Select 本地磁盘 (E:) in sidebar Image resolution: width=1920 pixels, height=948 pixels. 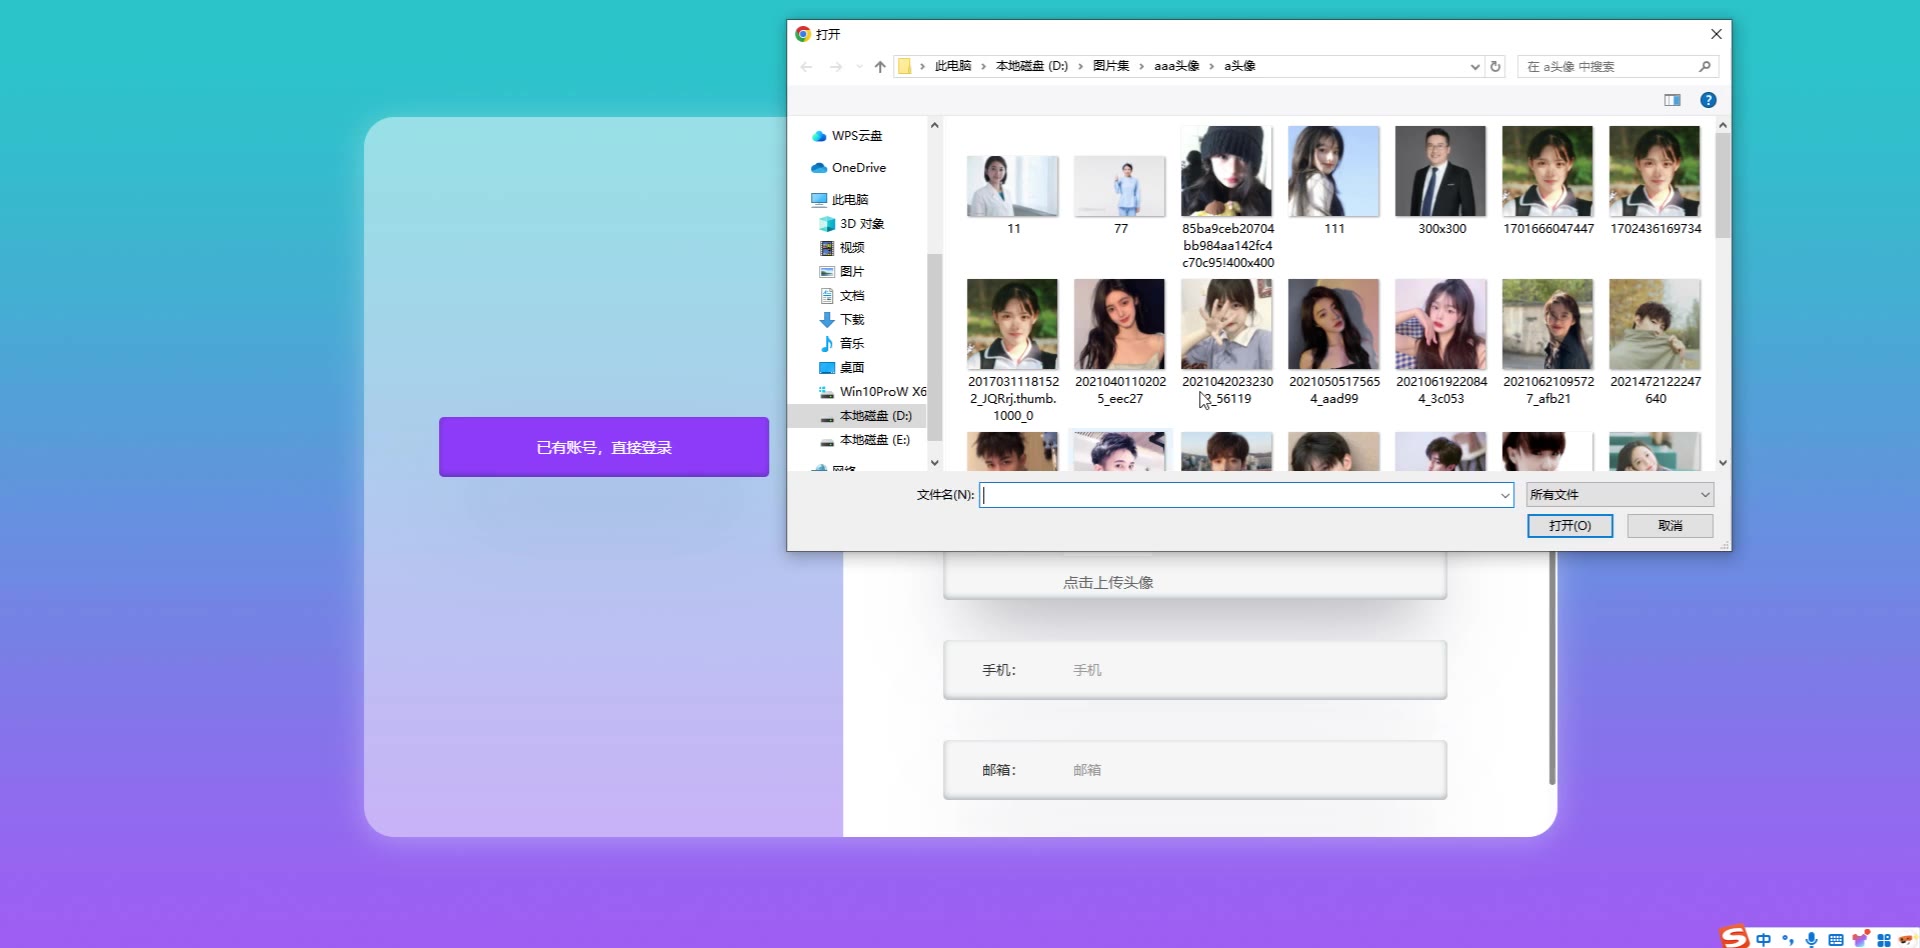(865, 440)
